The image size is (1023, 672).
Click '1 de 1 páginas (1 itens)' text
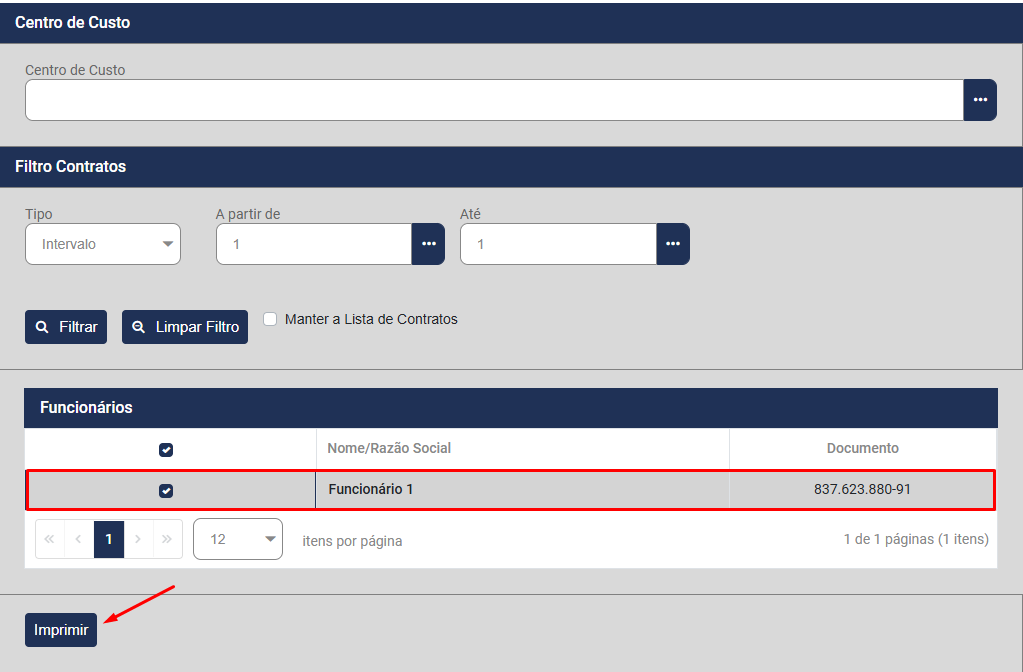pos(916,539)
